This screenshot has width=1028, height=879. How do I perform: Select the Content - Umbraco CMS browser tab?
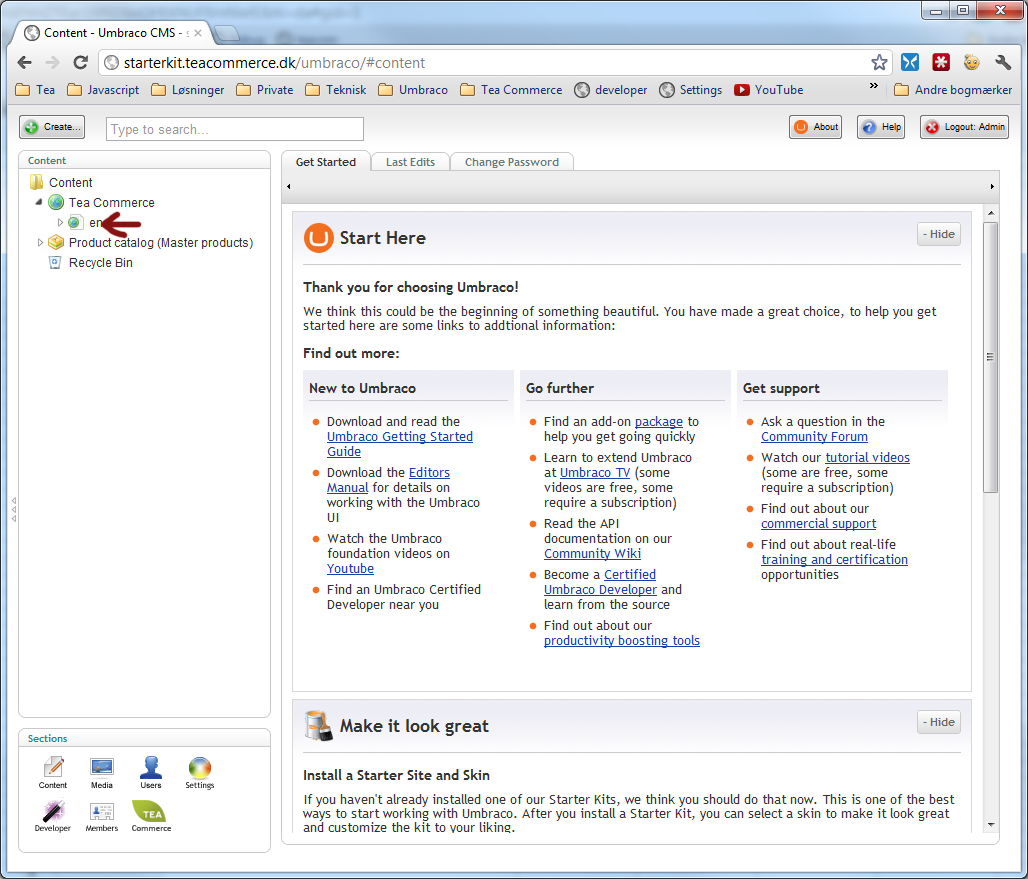[x=110, y=33]
